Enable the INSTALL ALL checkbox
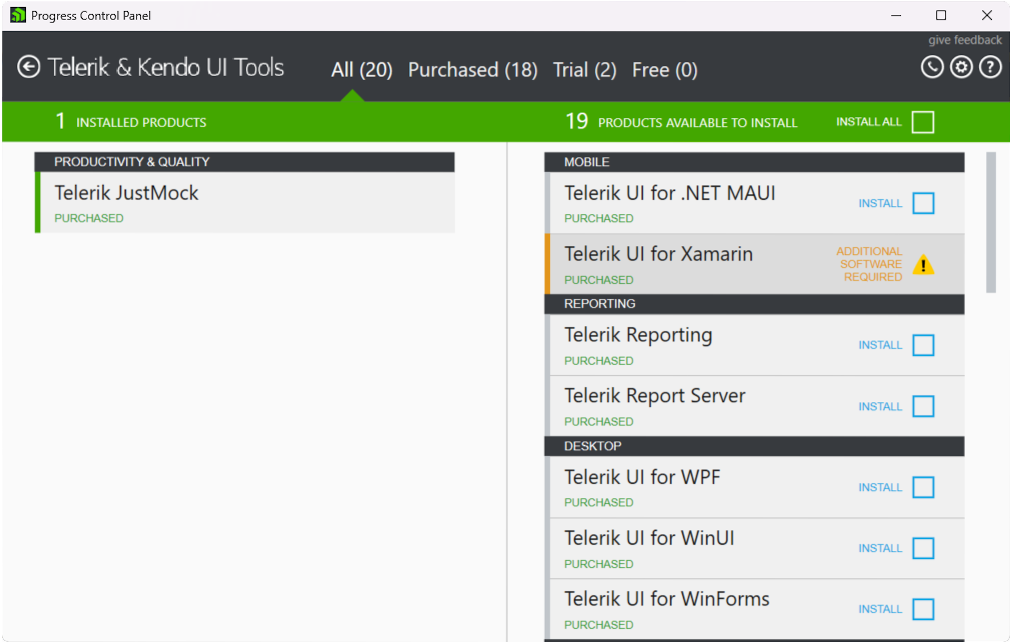Viewport: 1012px width, 643px height. click(922, 121)
